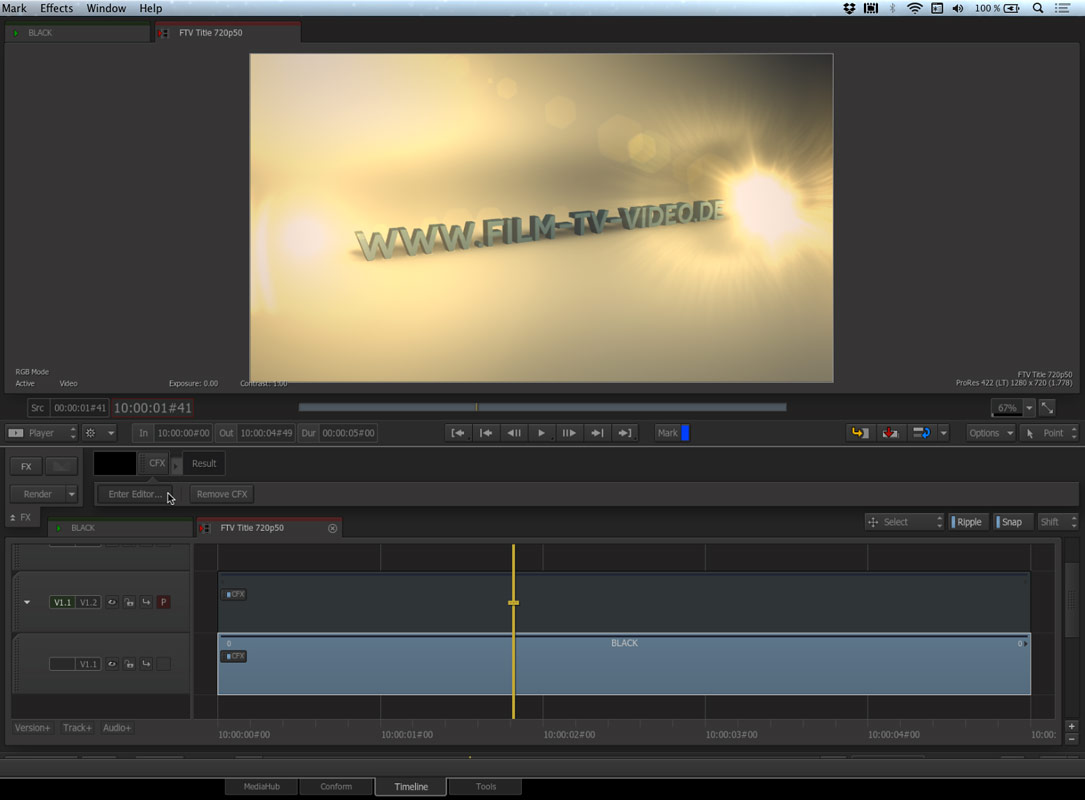Click the yellow insert edit icon

(x=858, y=433)
